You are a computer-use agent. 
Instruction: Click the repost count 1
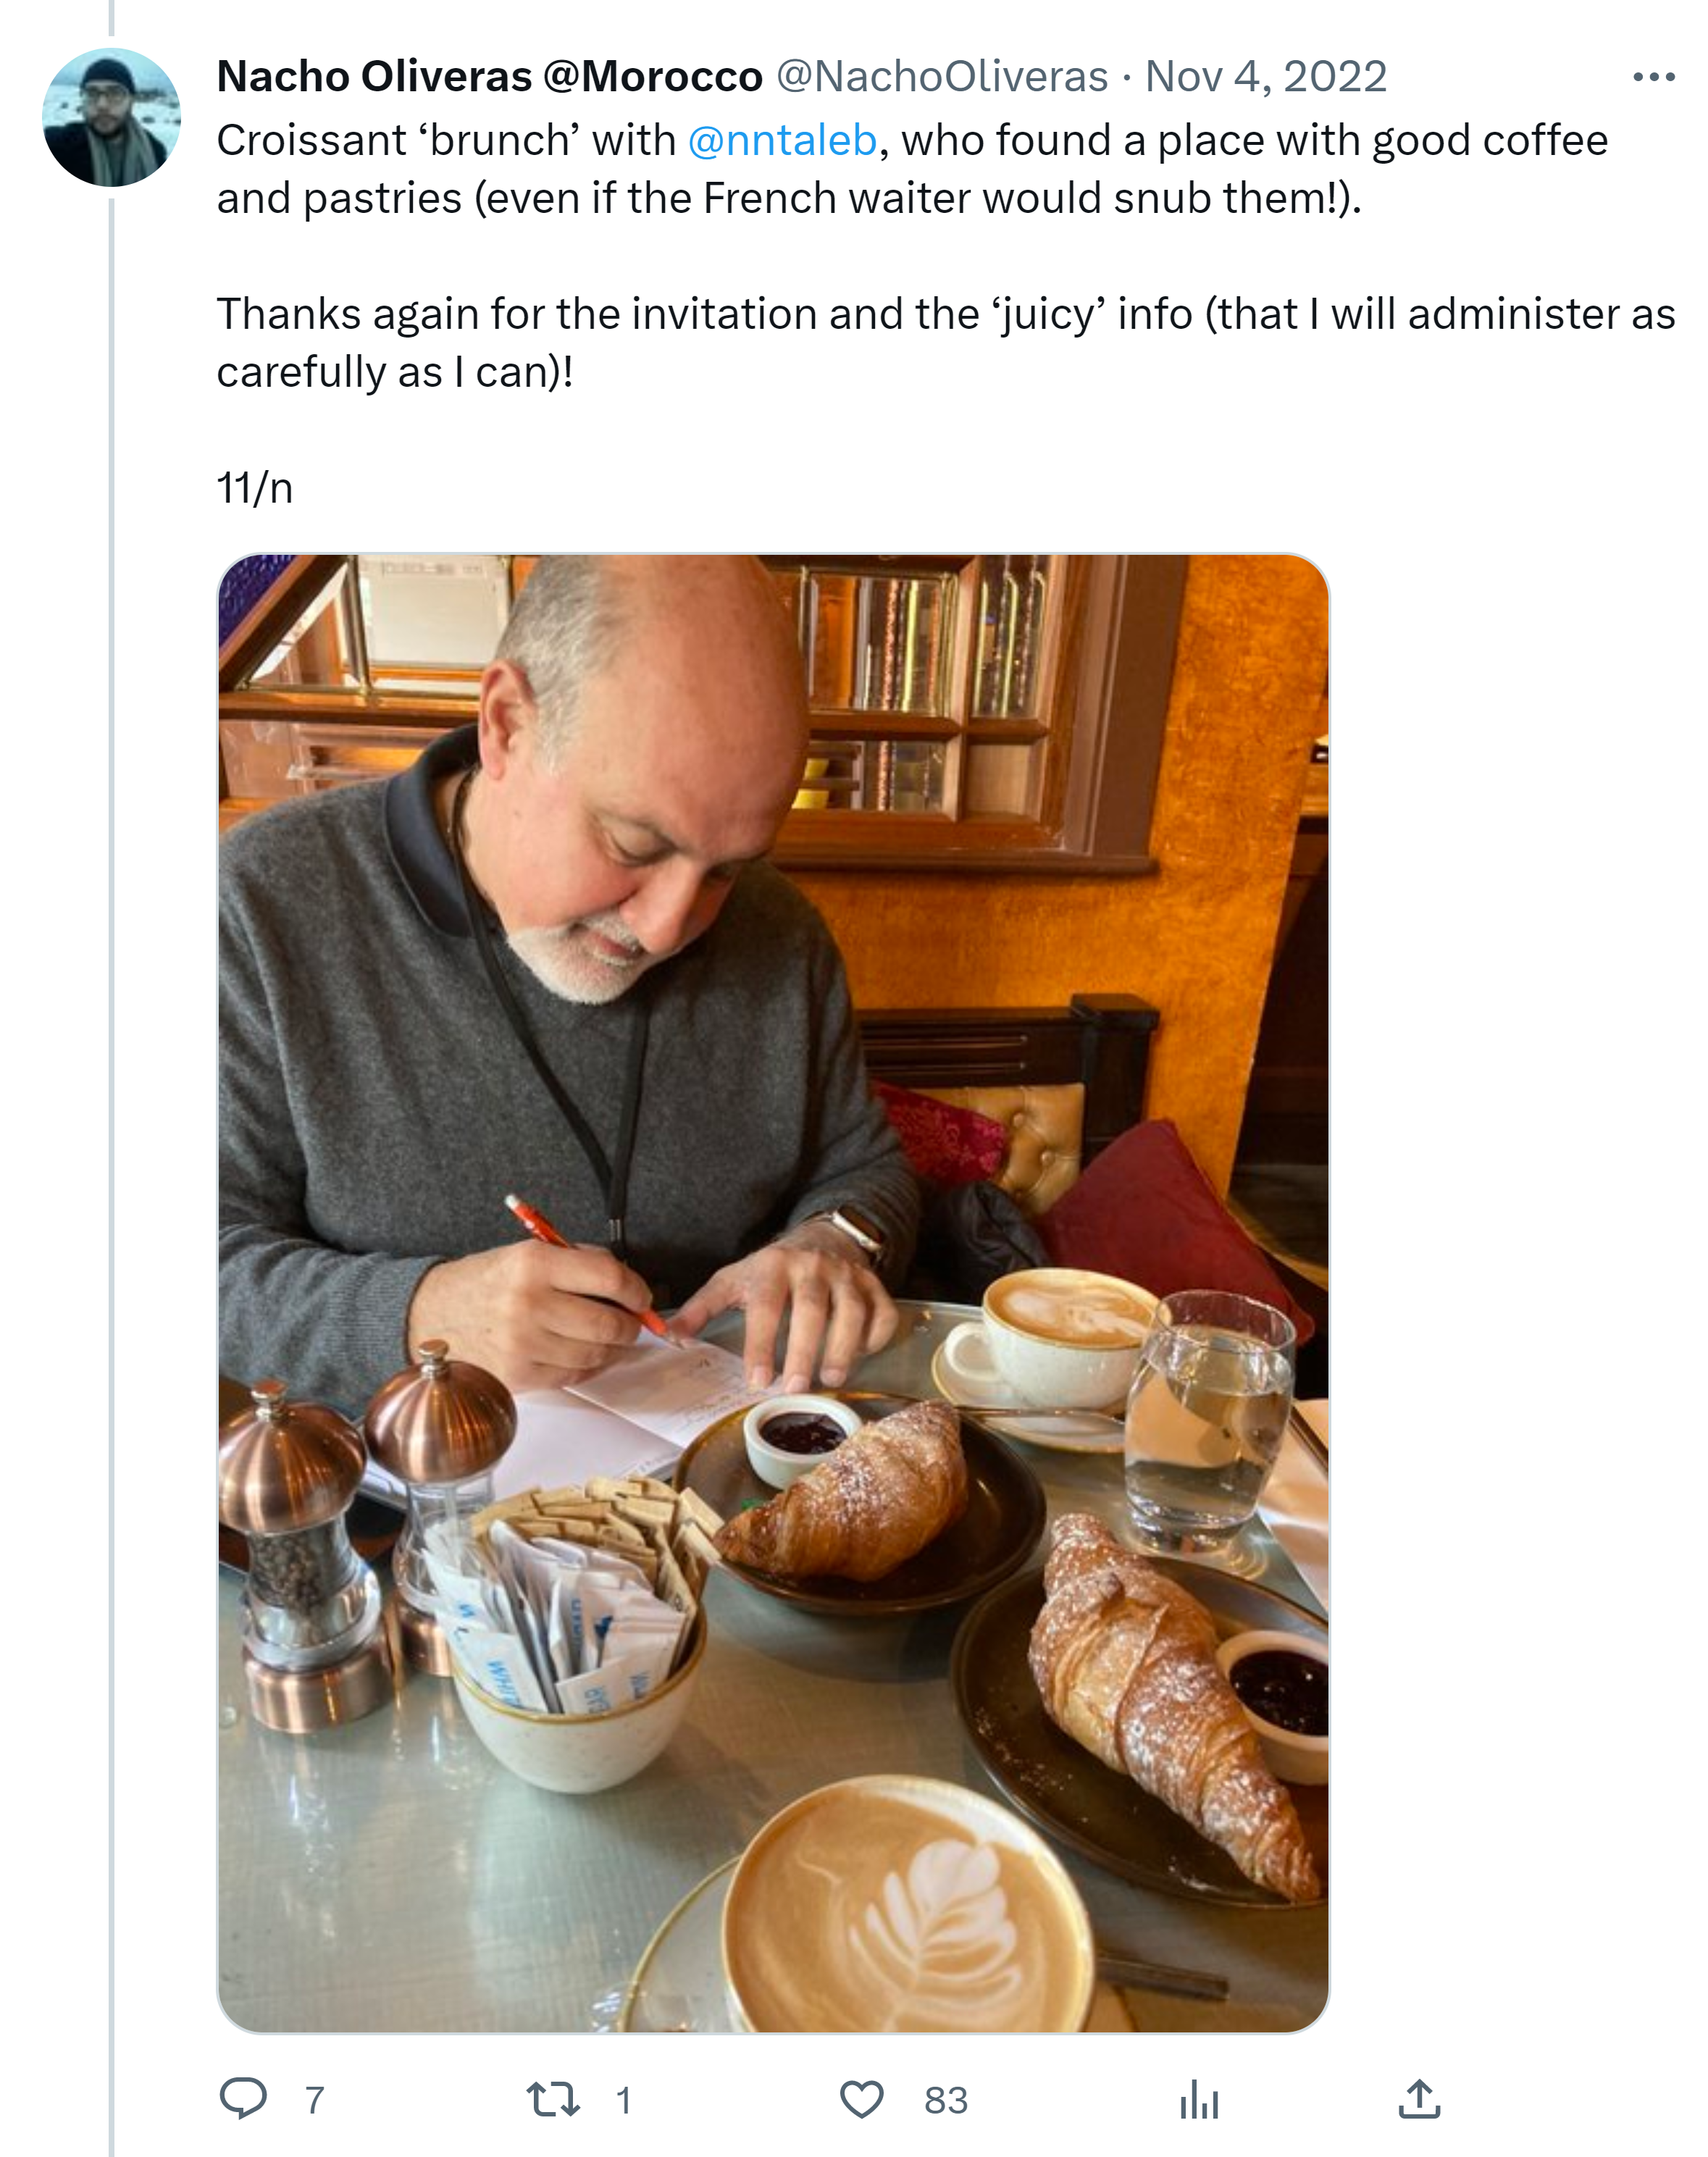[x=623, y=2099]
